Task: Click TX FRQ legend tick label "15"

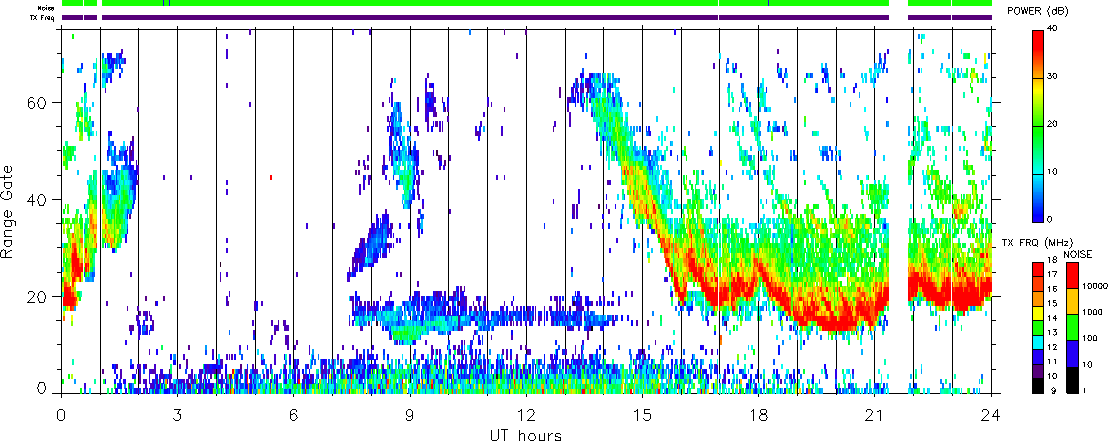Action: (x=1052, y=303)
